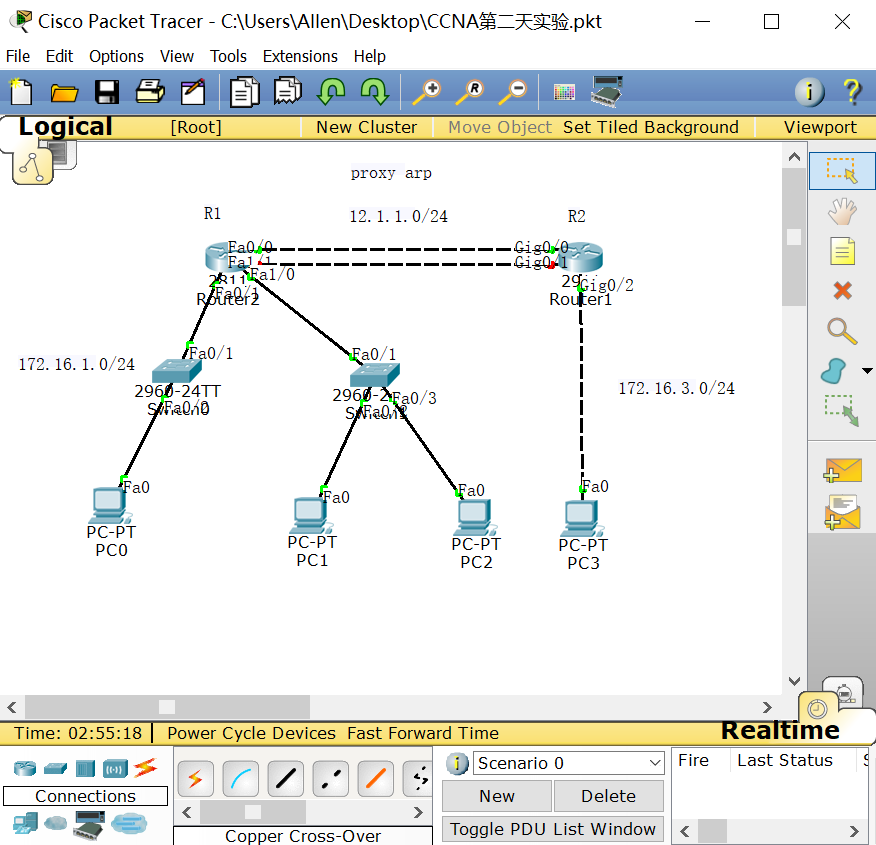Click the network information icon
876x845 pixels.
(x=810, y=92)
